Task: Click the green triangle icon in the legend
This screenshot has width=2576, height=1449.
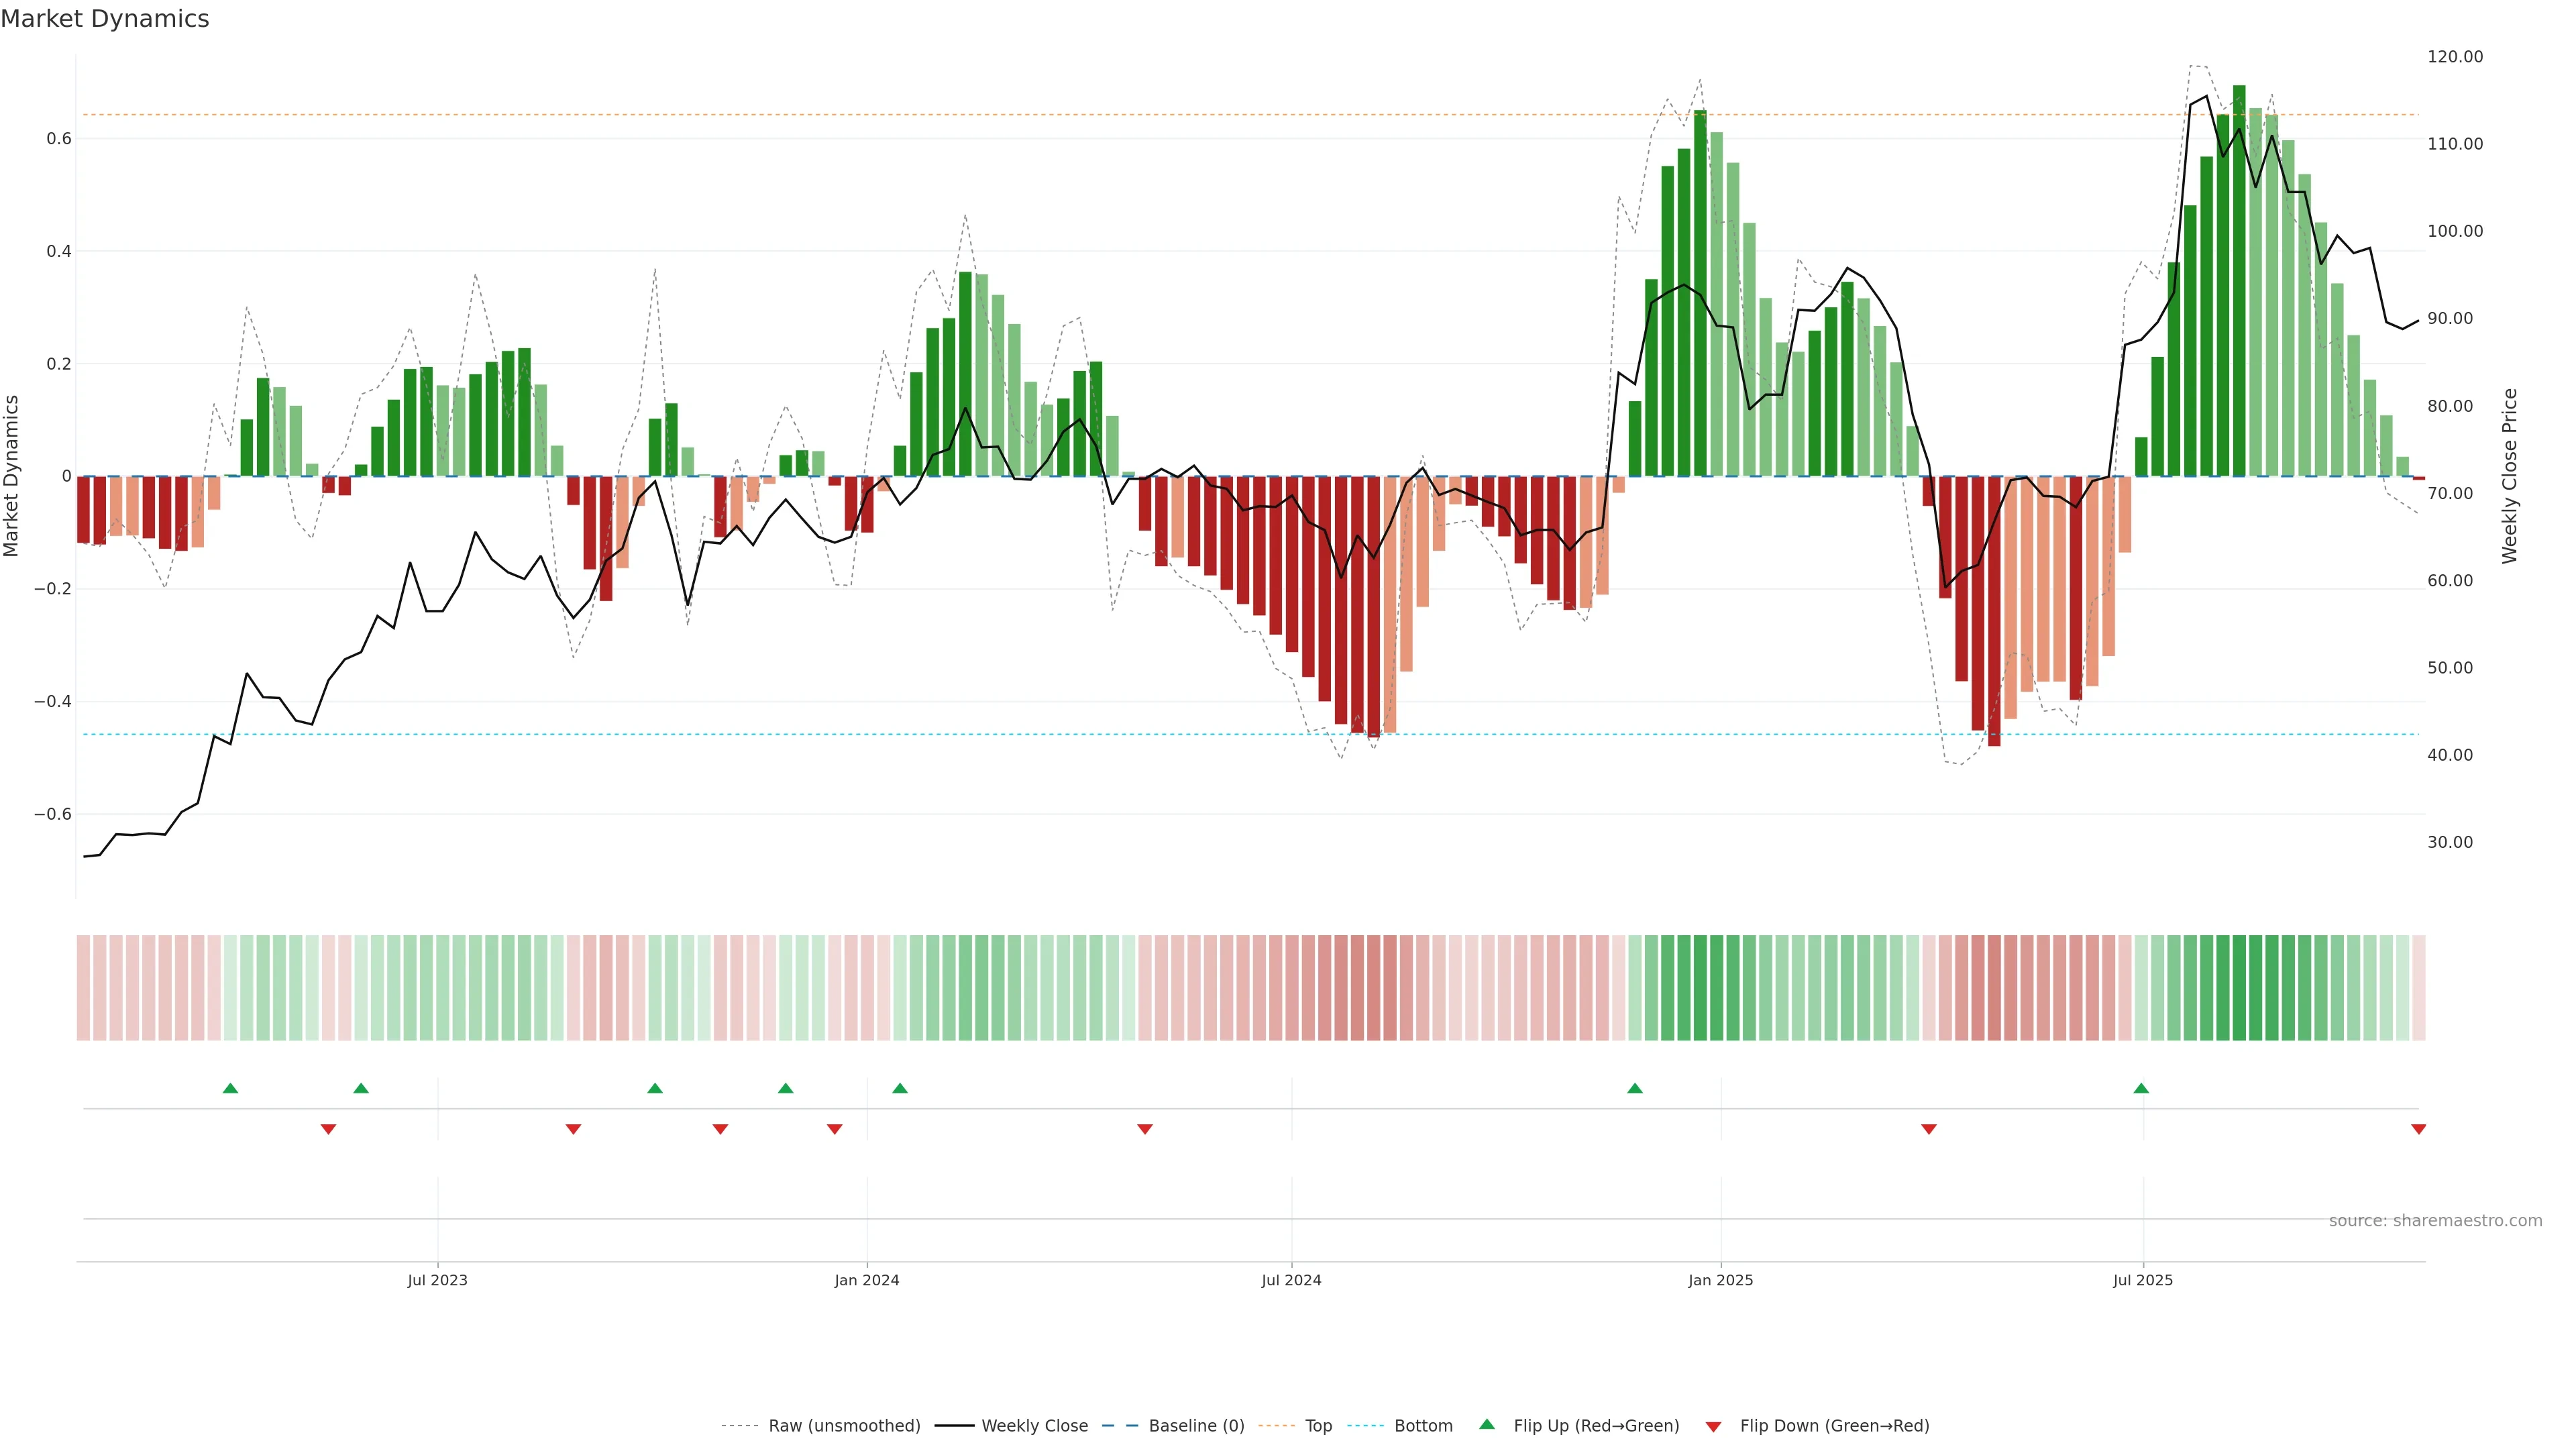Action: (x=1487, y=1424)
